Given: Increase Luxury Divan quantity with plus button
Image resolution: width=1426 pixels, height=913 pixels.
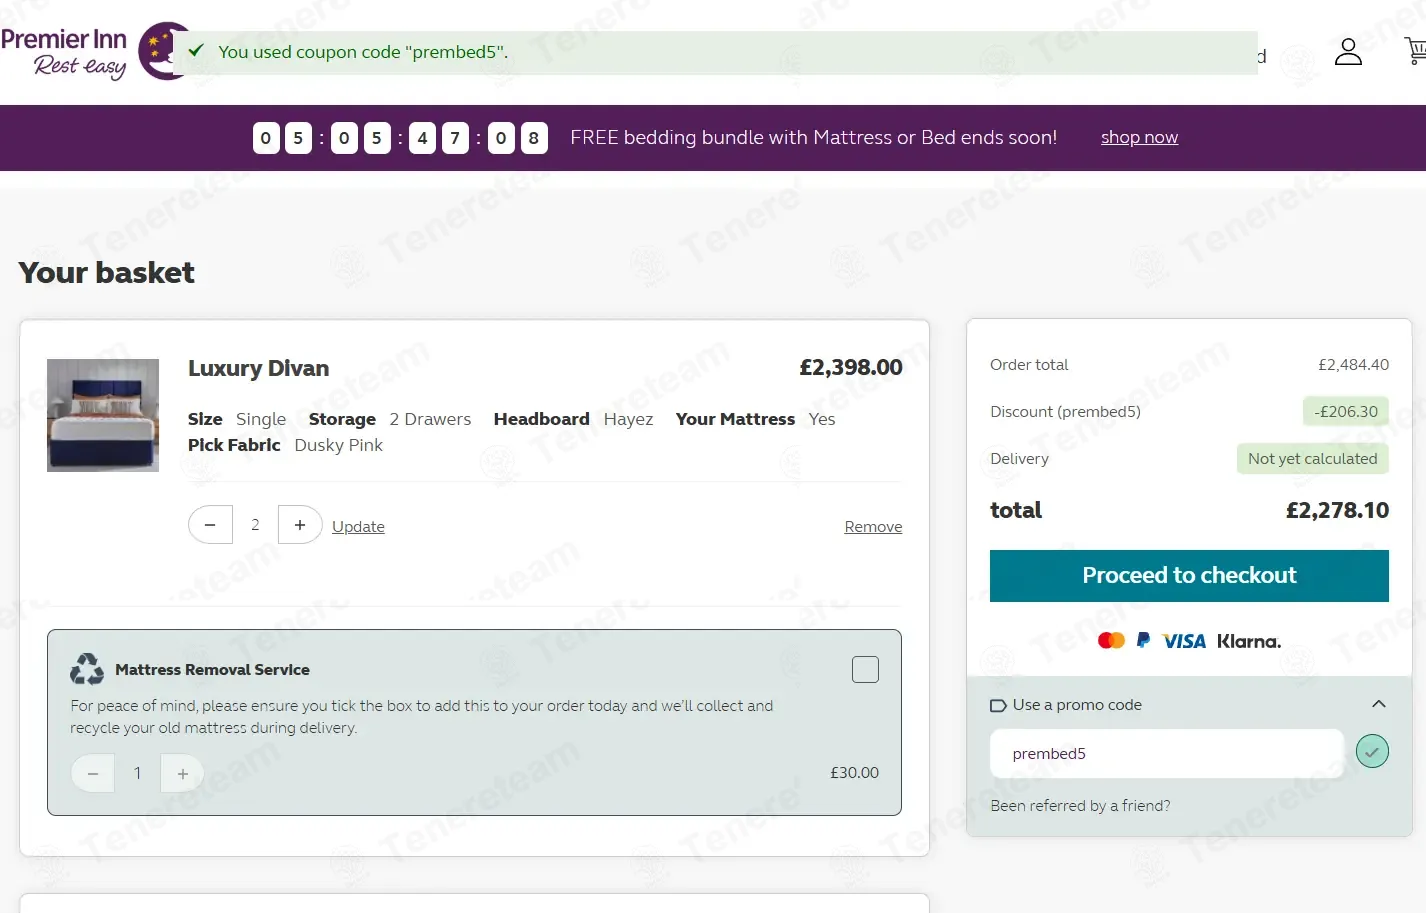Looking at the screenshot, I should (x=299, y=525).
